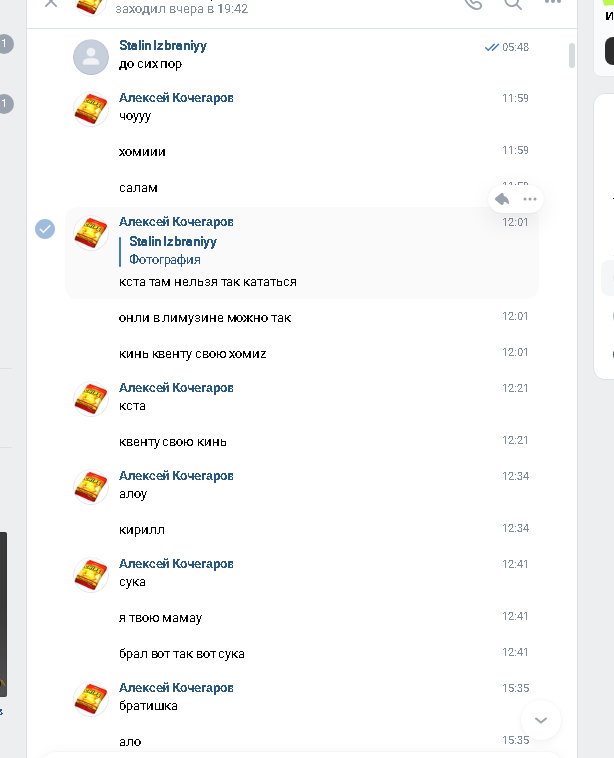Open the avatar in the chat header

tap(91, 4)
